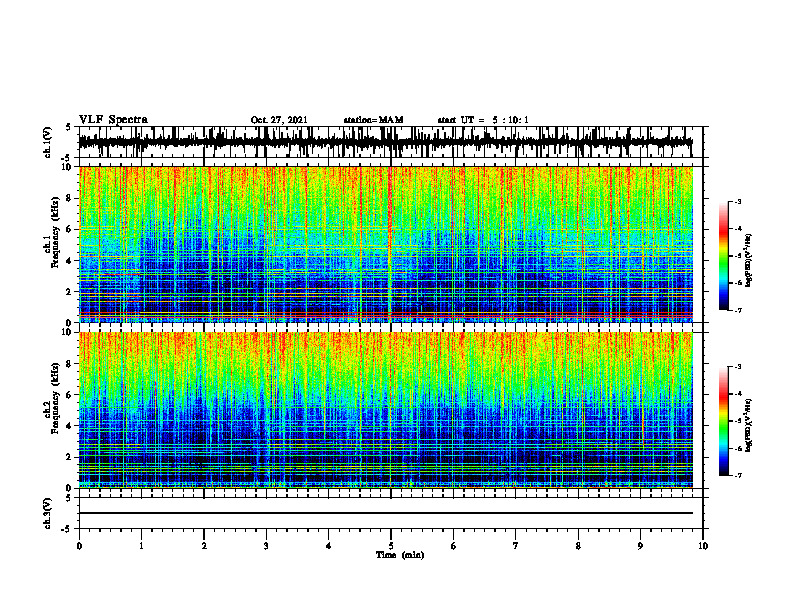Pick the ch.2 spectrogram color scale bar
The width and height of the screenshot is (792, 612).
pos(724,421)
